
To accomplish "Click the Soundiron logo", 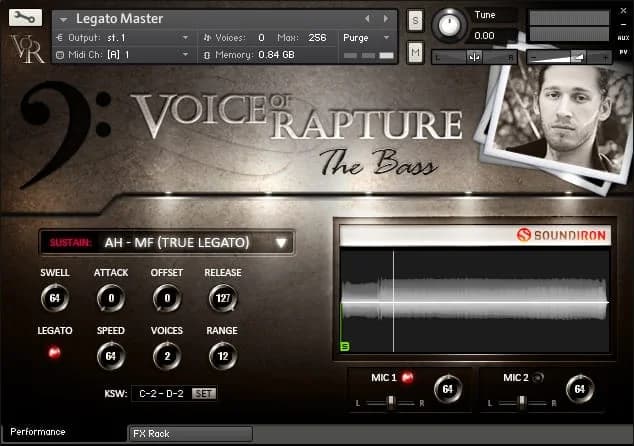I will [561, 235].
